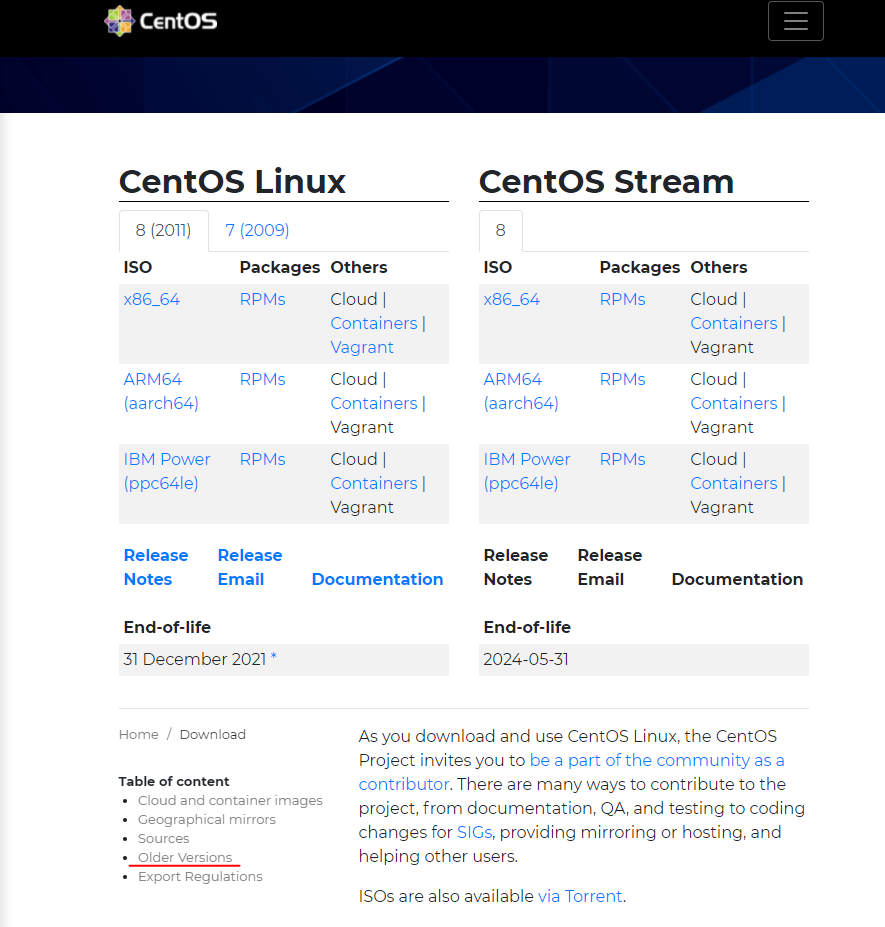Open Vagrant link in CentOS Linux x86_64 row

(x=362, y=347)
